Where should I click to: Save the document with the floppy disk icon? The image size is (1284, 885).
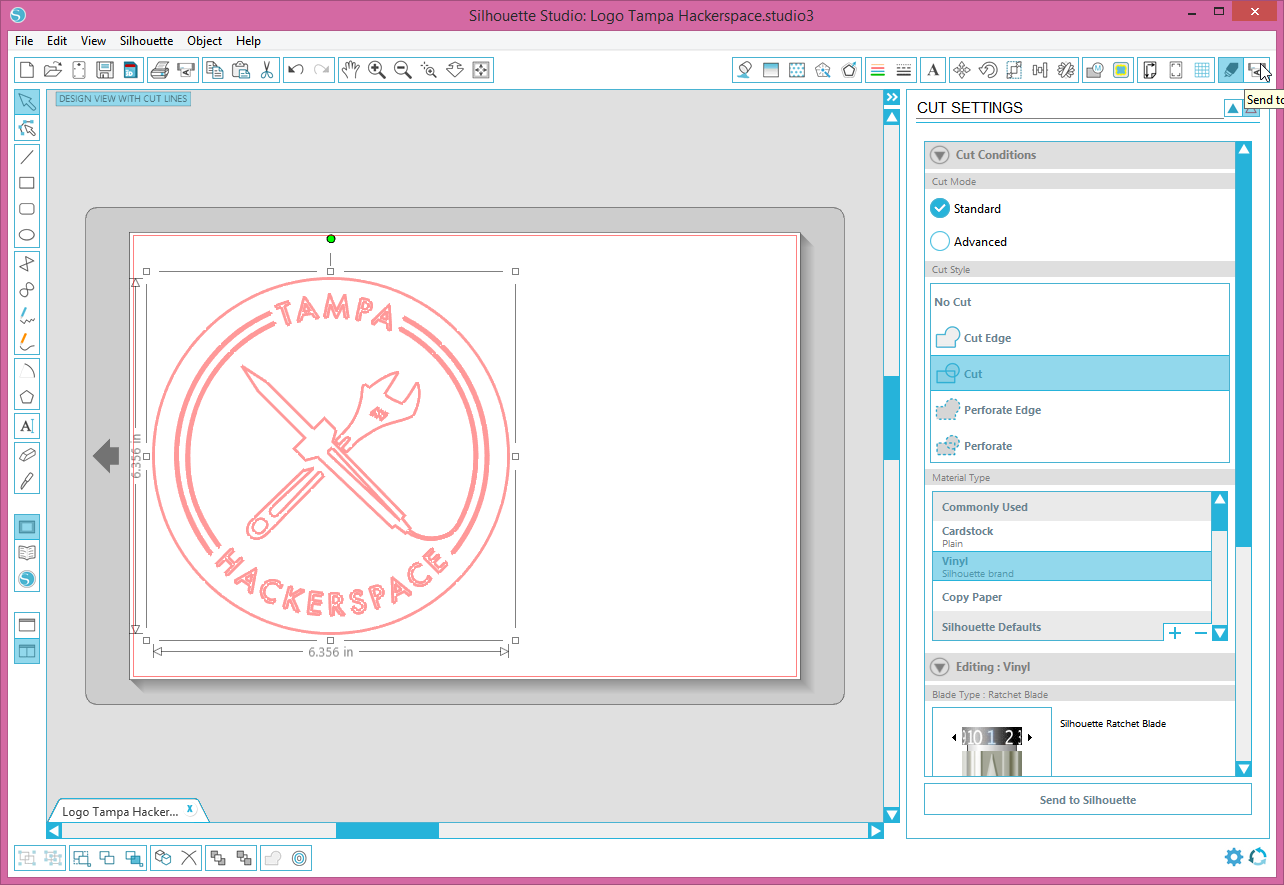click(x=105, y=70)
